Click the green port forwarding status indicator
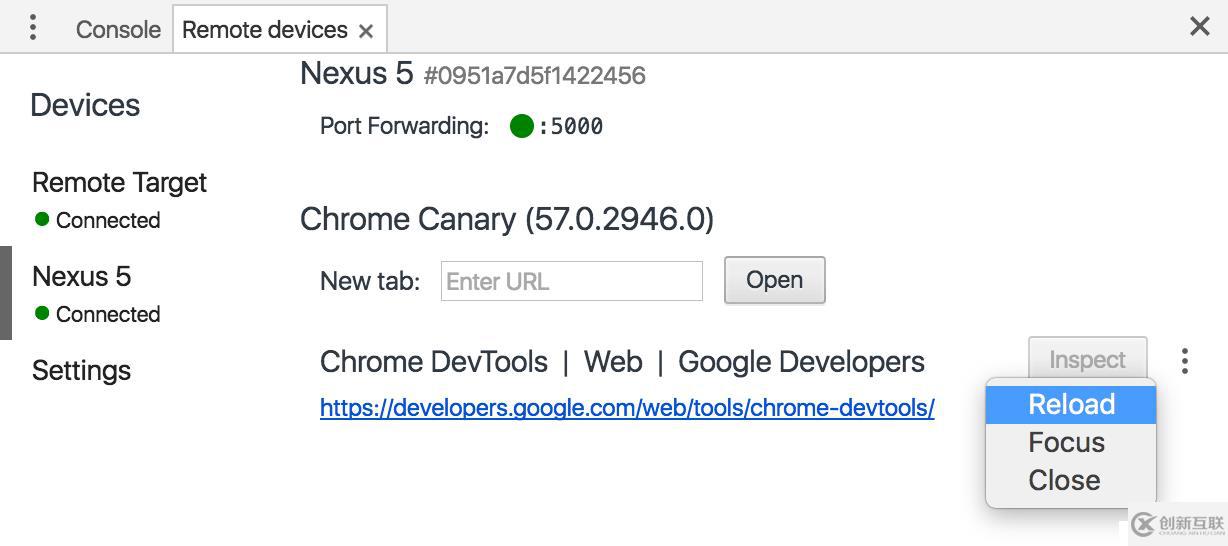1228x546 pixels. pyautogui.click(x=521, y=126)
